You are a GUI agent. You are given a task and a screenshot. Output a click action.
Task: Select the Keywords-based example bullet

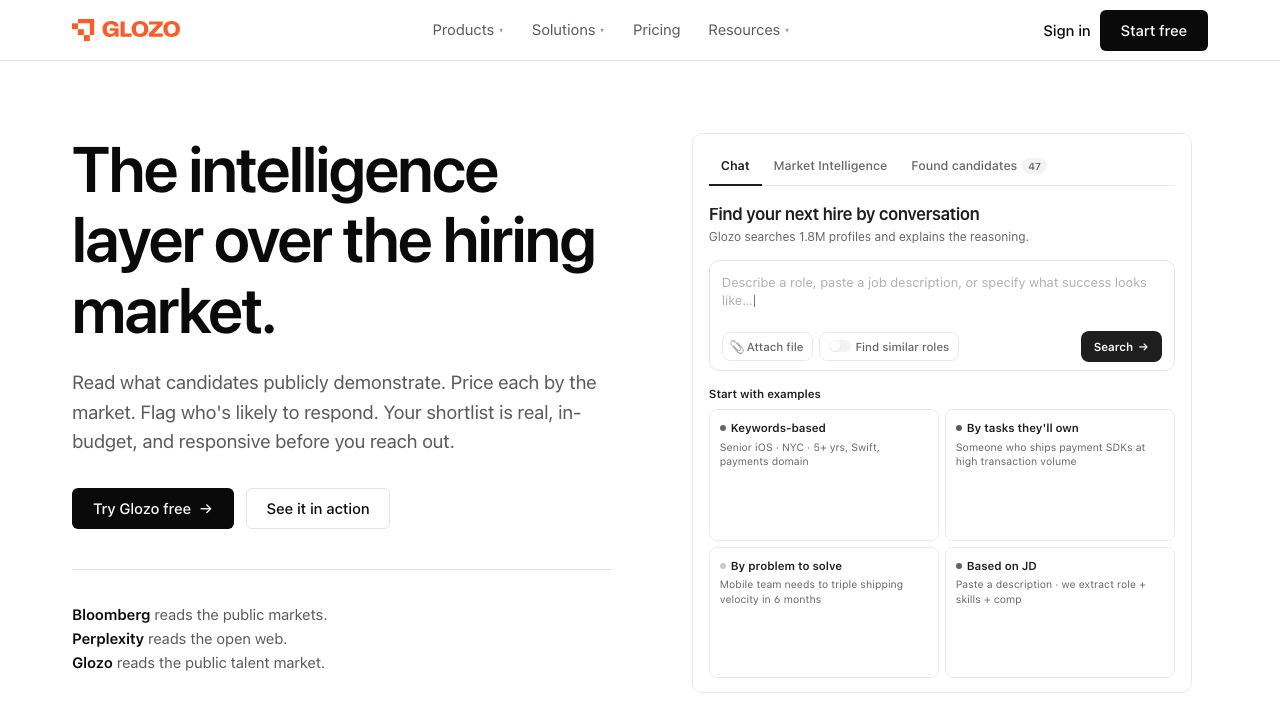pyautogui.click(x=723, y=428)
